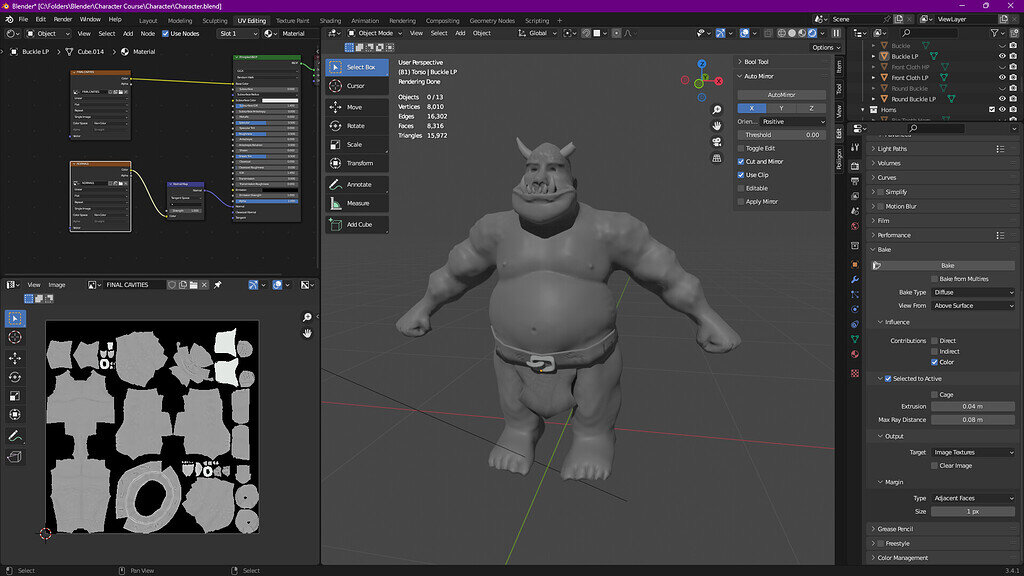1024x576 pixels.
Task: Hide the Front Cloth LP object in the outliner
Action: point(1002,77)
